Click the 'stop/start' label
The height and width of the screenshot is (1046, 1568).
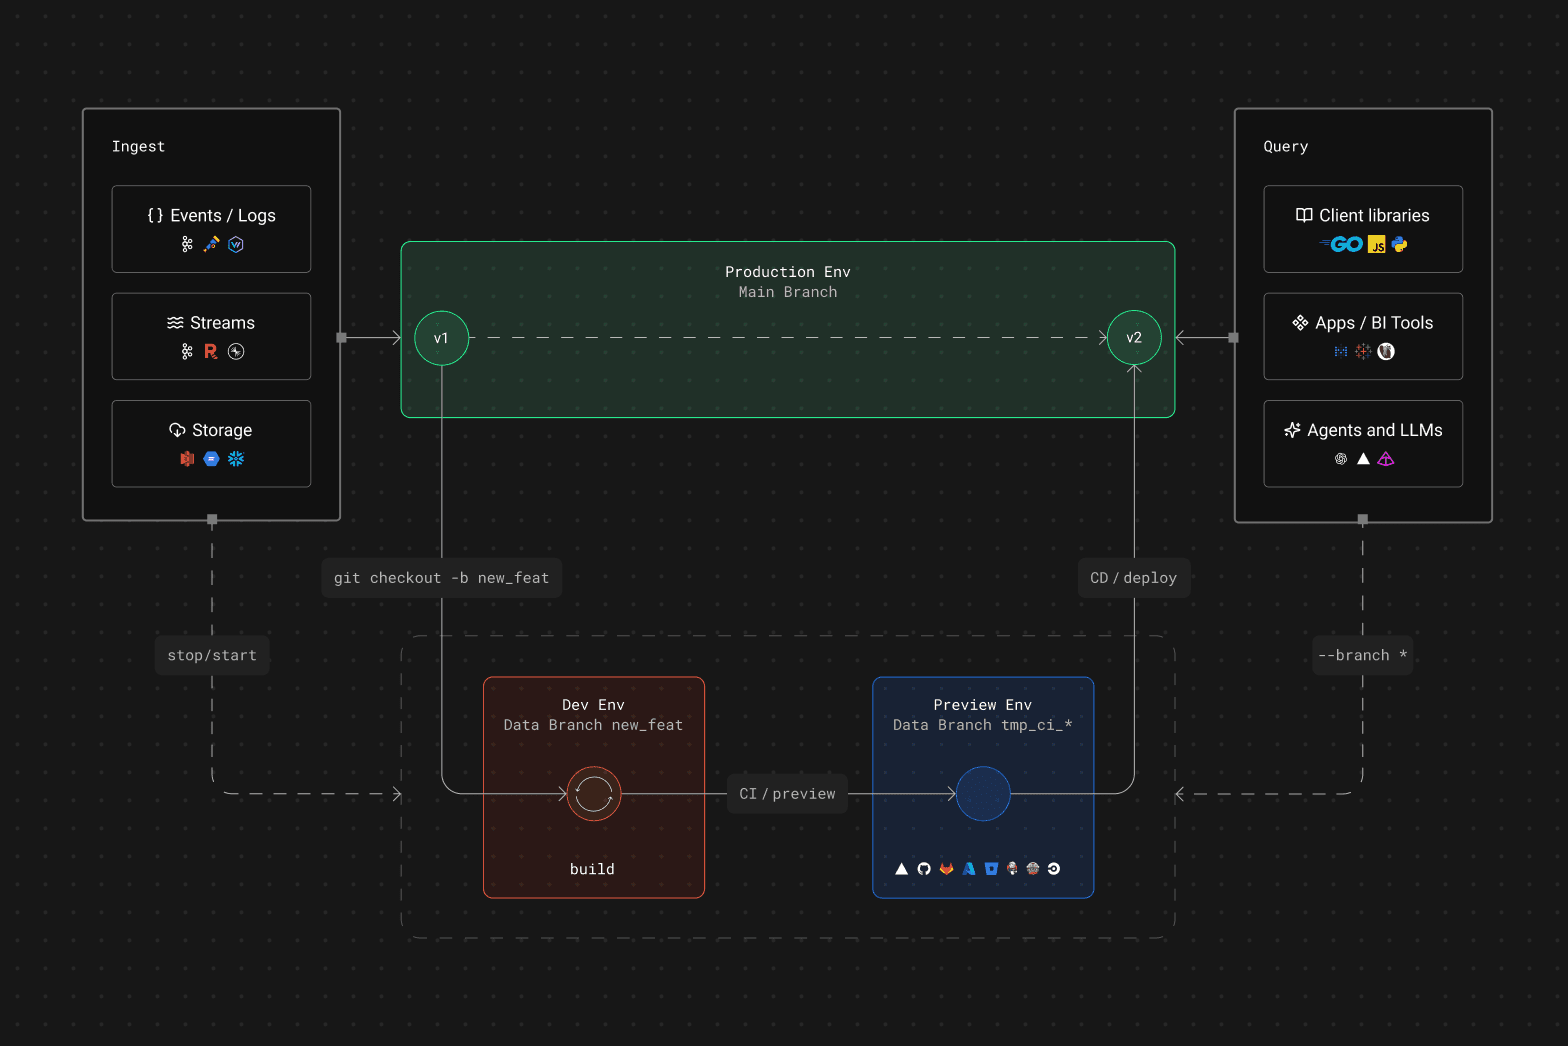[212, 656]
